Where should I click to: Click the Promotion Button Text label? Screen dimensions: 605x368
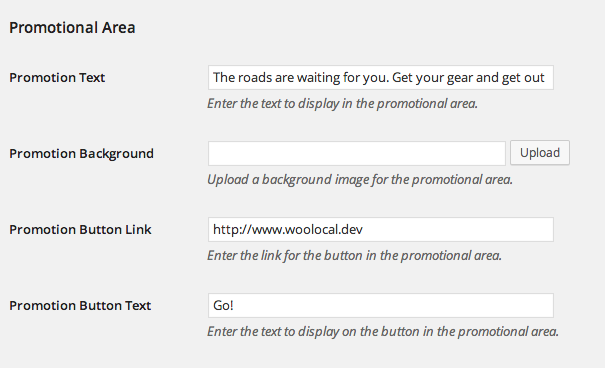[x=80, y=306]
